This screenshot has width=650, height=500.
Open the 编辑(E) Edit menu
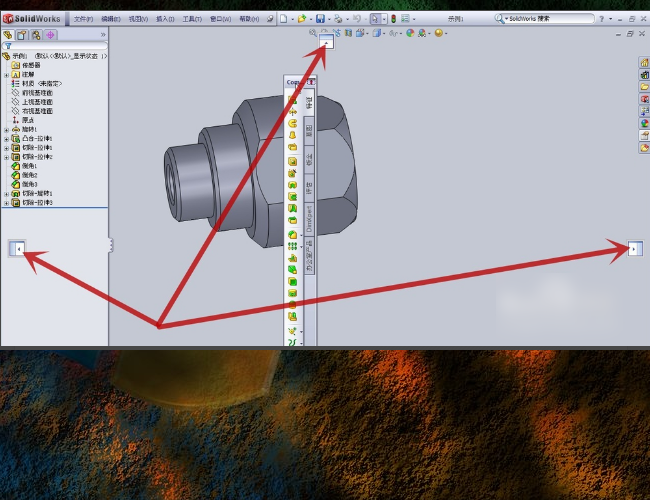[111, 19]
